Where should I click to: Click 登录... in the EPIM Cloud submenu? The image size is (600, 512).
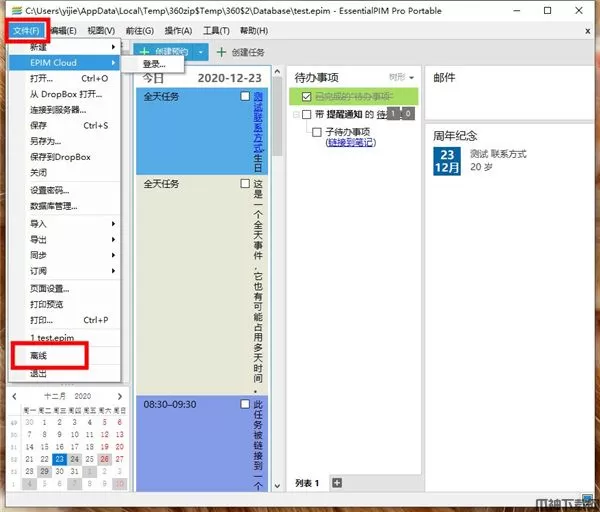tap(154, 64)
